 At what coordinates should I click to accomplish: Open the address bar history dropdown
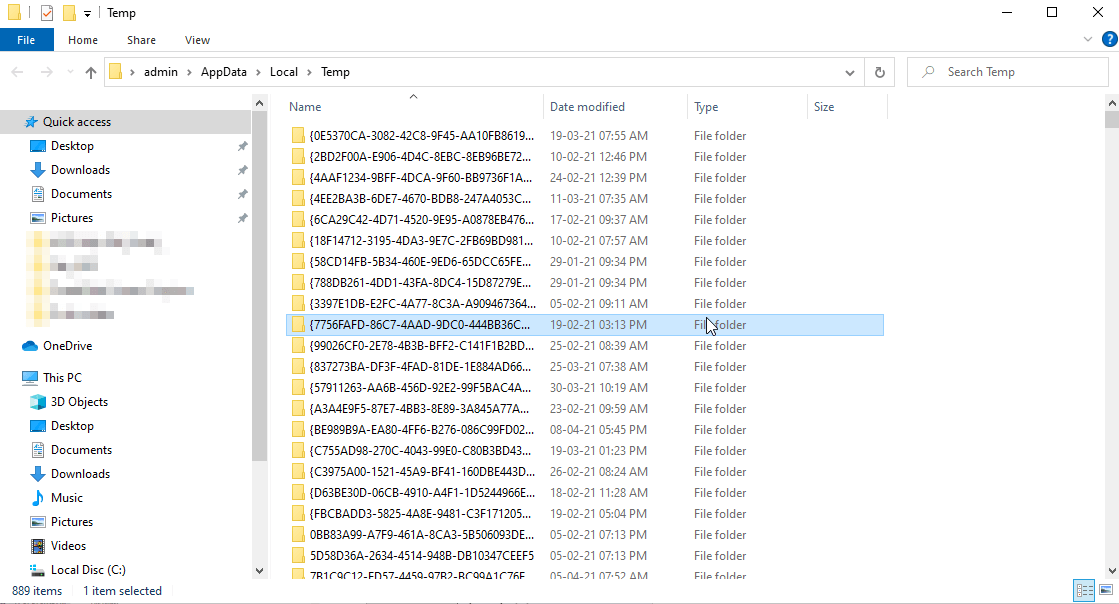849,71
